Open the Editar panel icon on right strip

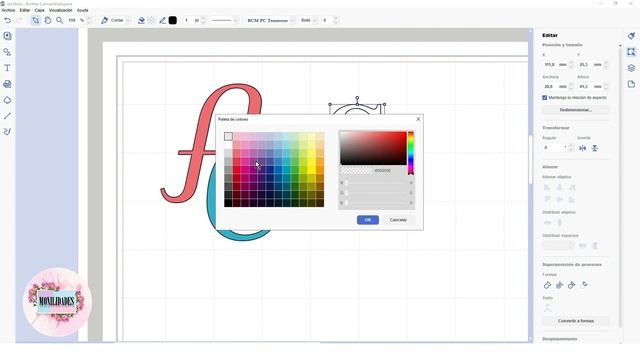point(631,52)
